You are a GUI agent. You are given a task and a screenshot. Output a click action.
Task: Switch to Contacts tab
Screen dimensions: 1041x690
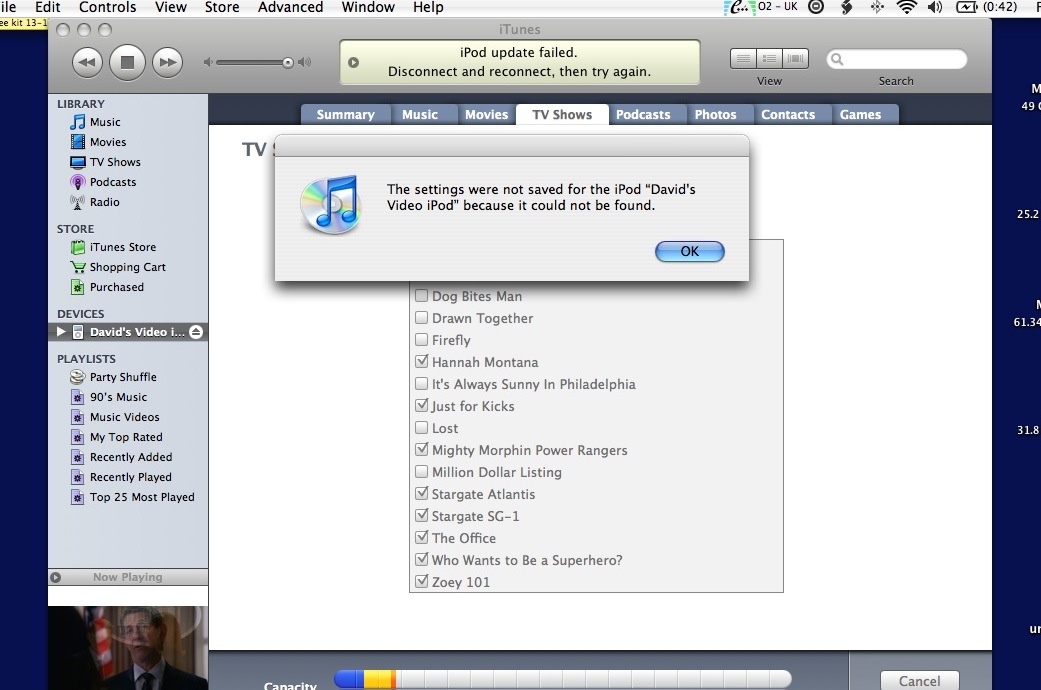(787, 114)
